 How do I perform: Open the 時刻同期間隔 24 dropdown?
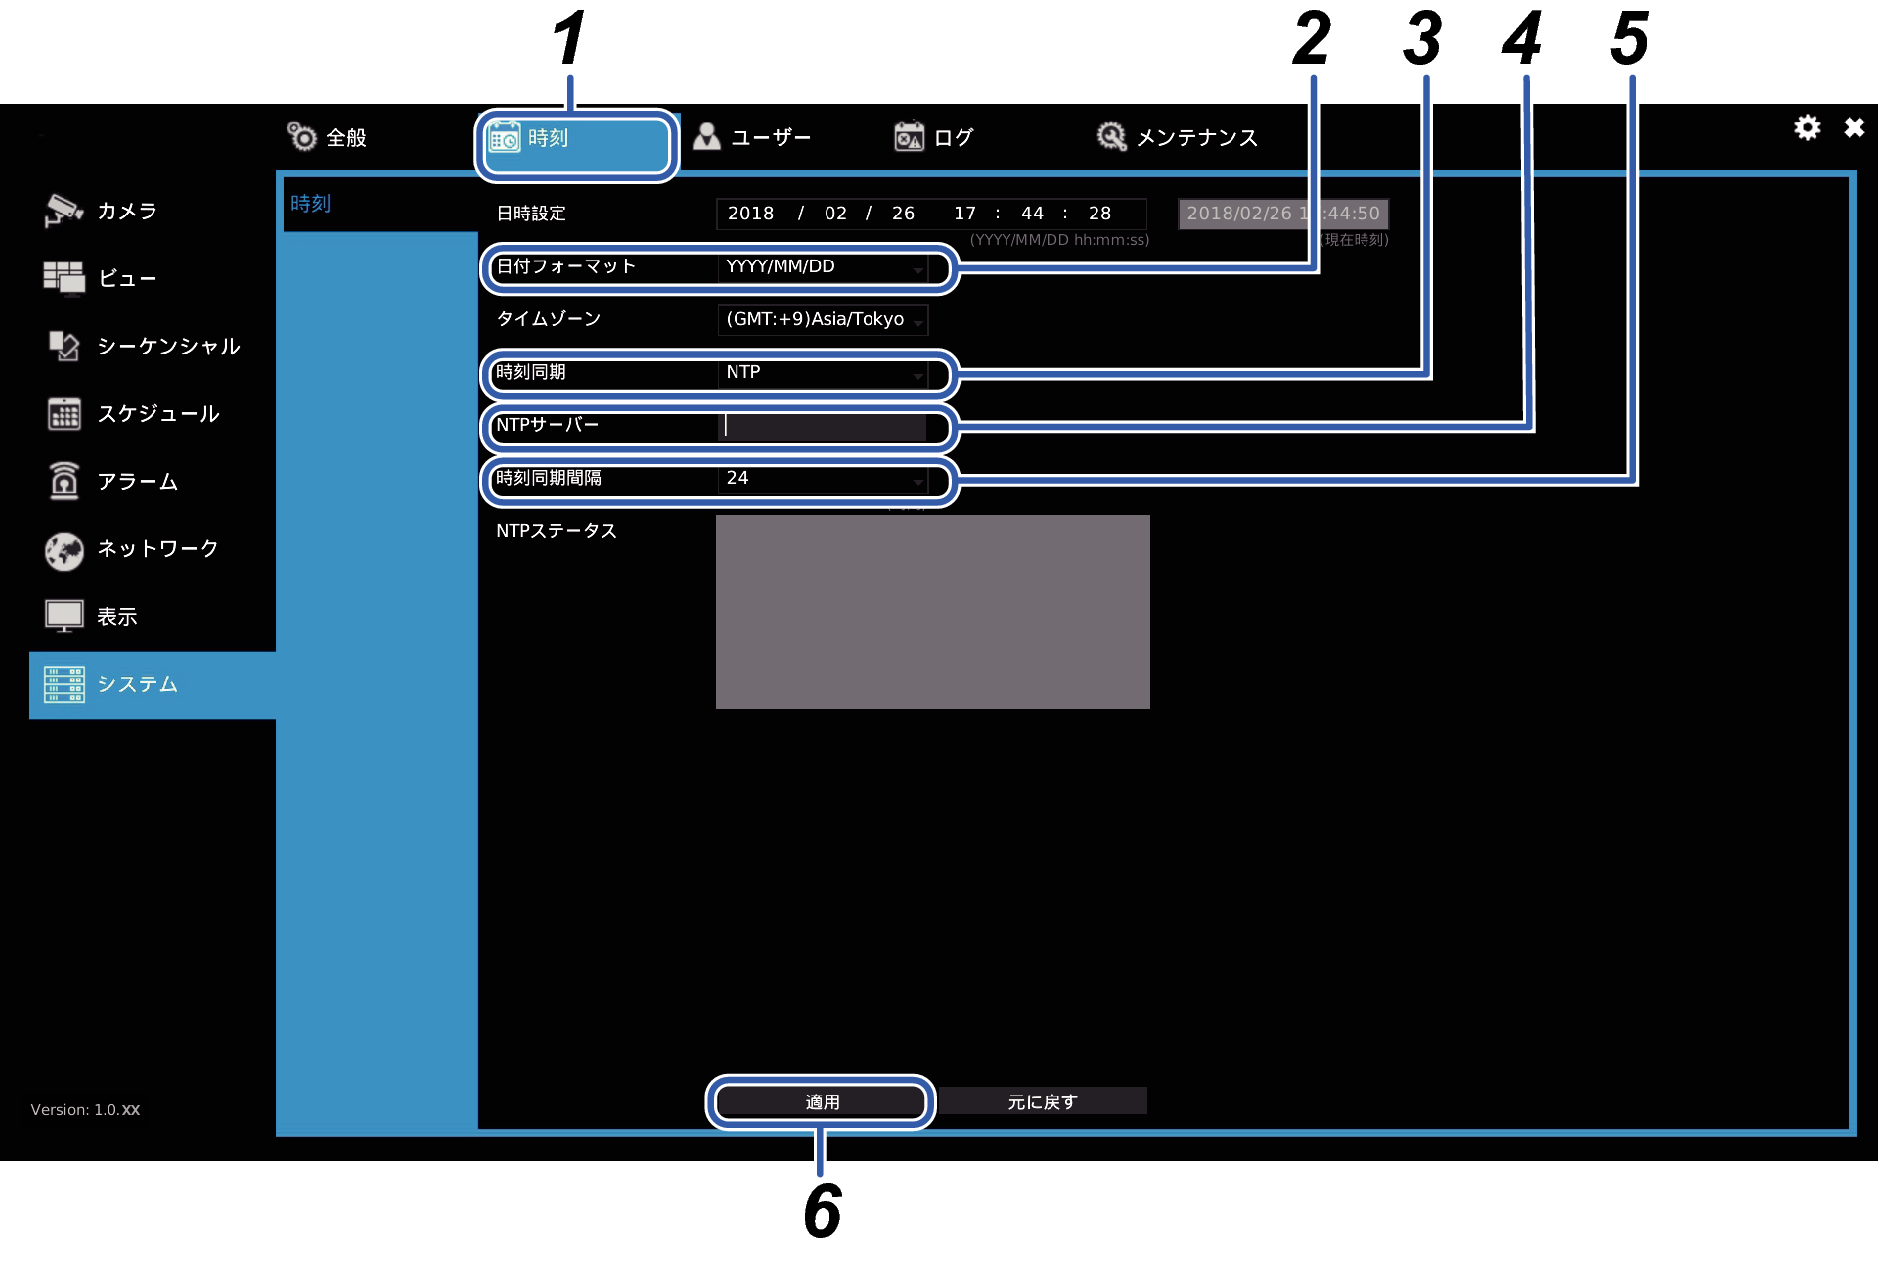[x=822, y=478]
